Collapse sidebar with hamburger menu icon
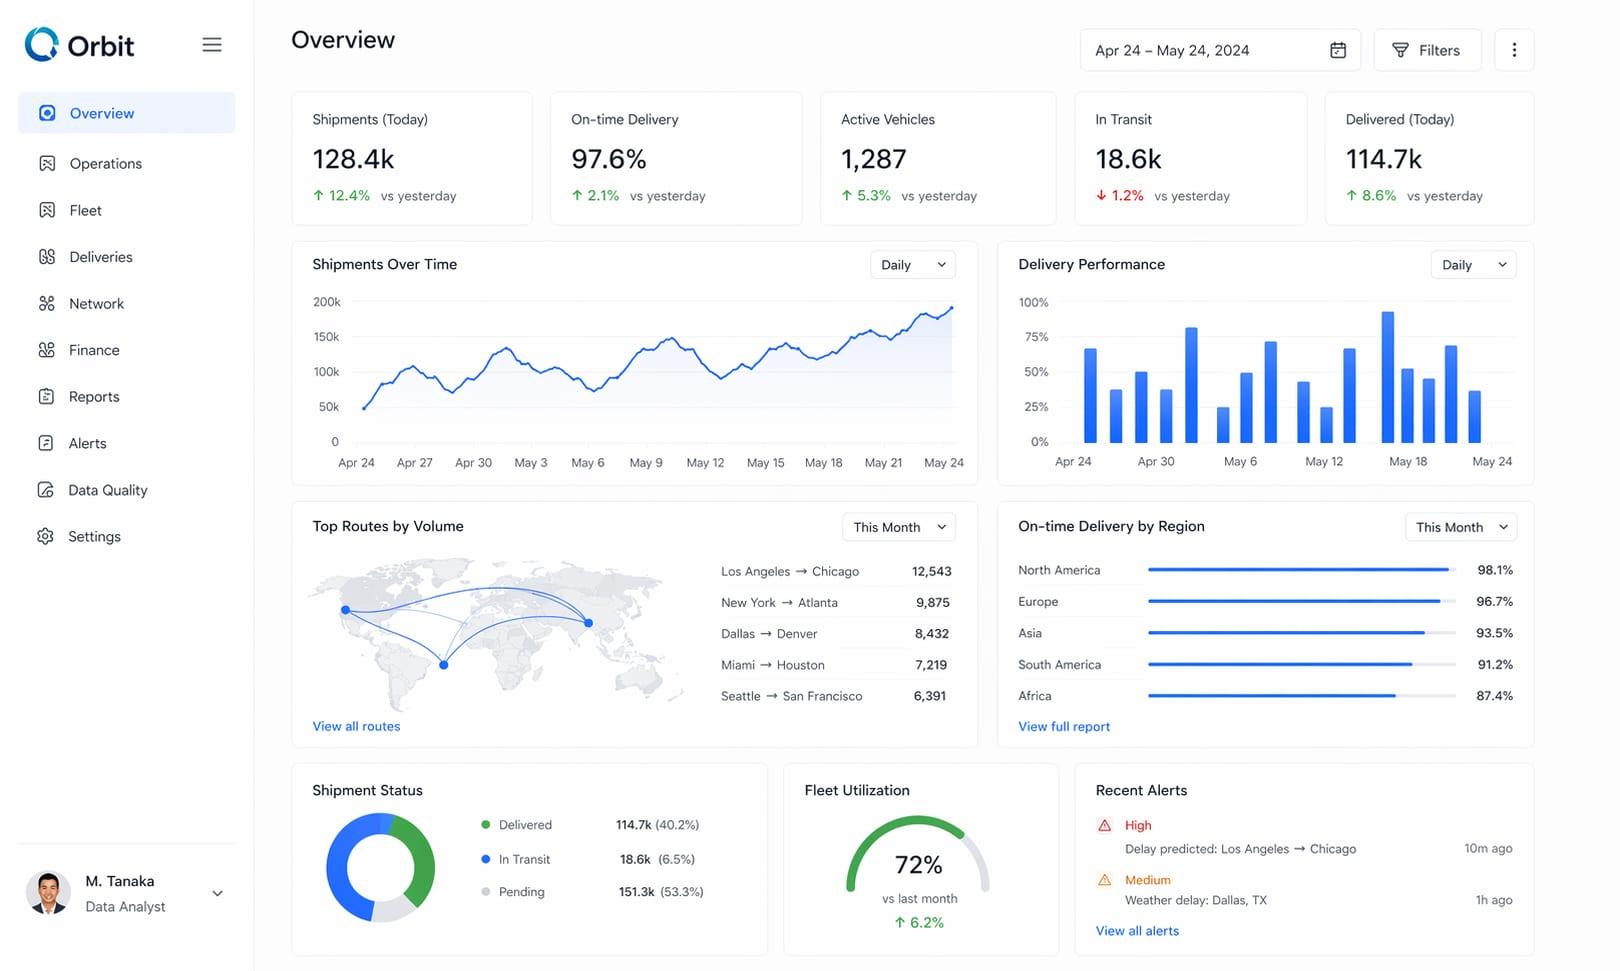The image size is (1620, 971). point(212,45)
